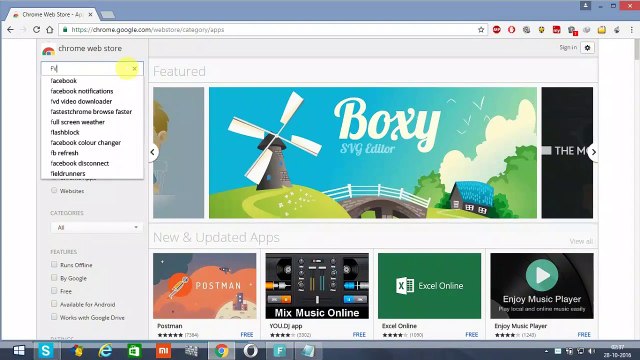Screen dimensions: 640x360
Task: Open the browser home page icon
Action: 50,30
